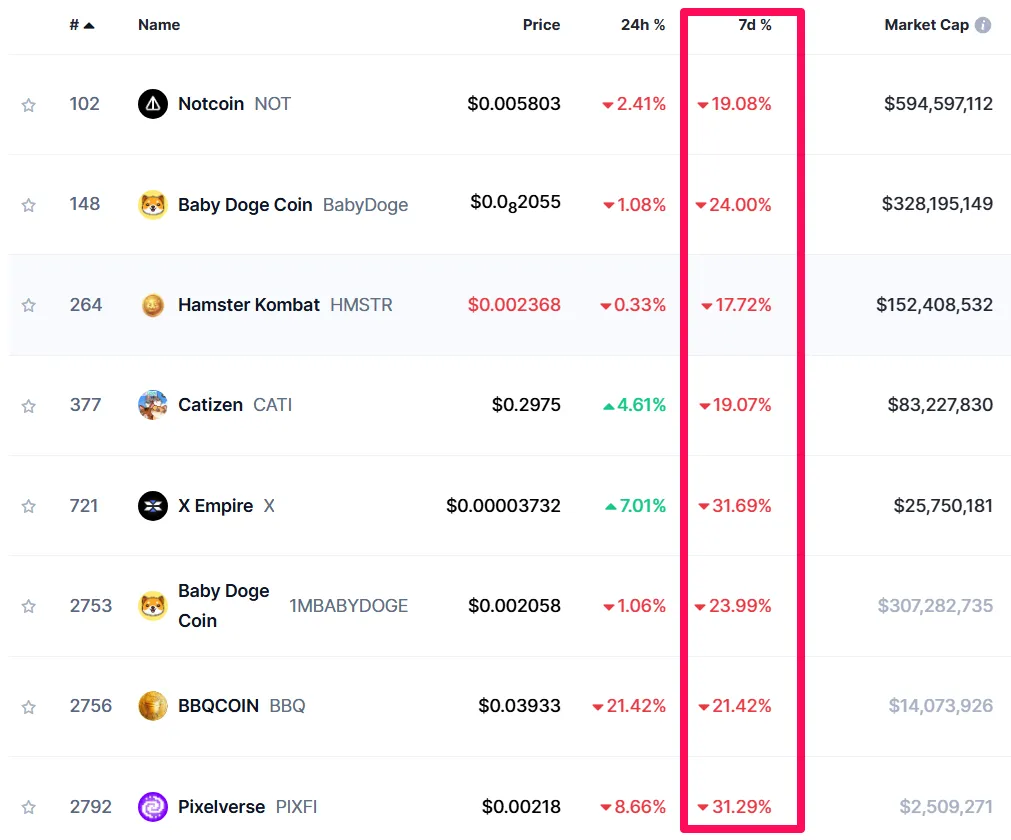The height and width of the screenshot is (840, 1011).
Task: Click the 1MBABYDOGE coin logo
Action: point(152,606)
